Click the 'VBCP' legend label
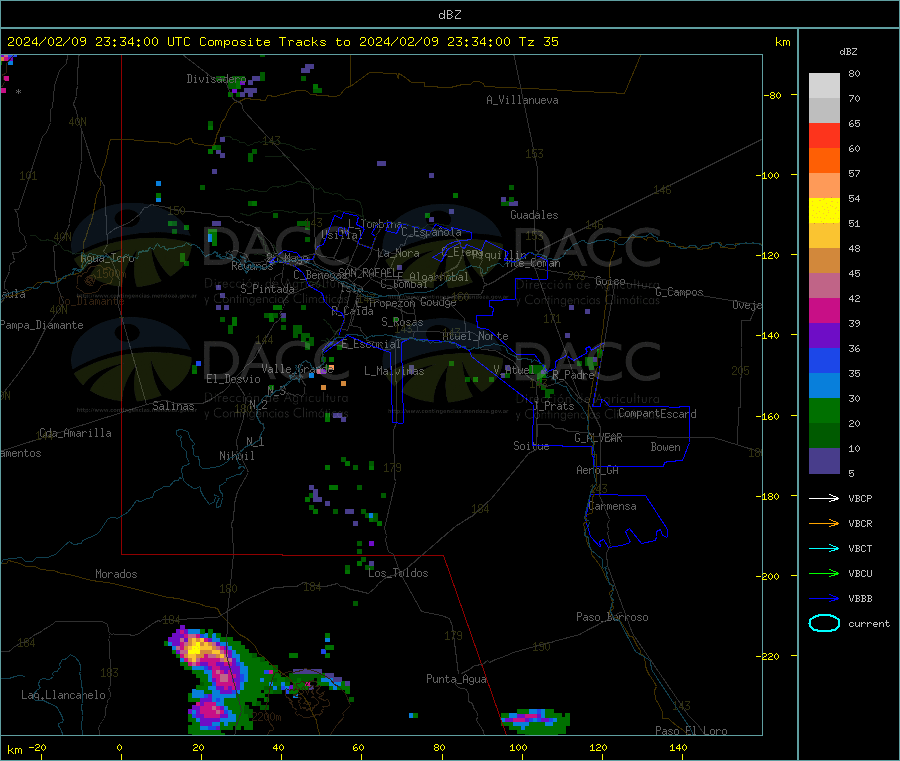 (x=860, y=498)
